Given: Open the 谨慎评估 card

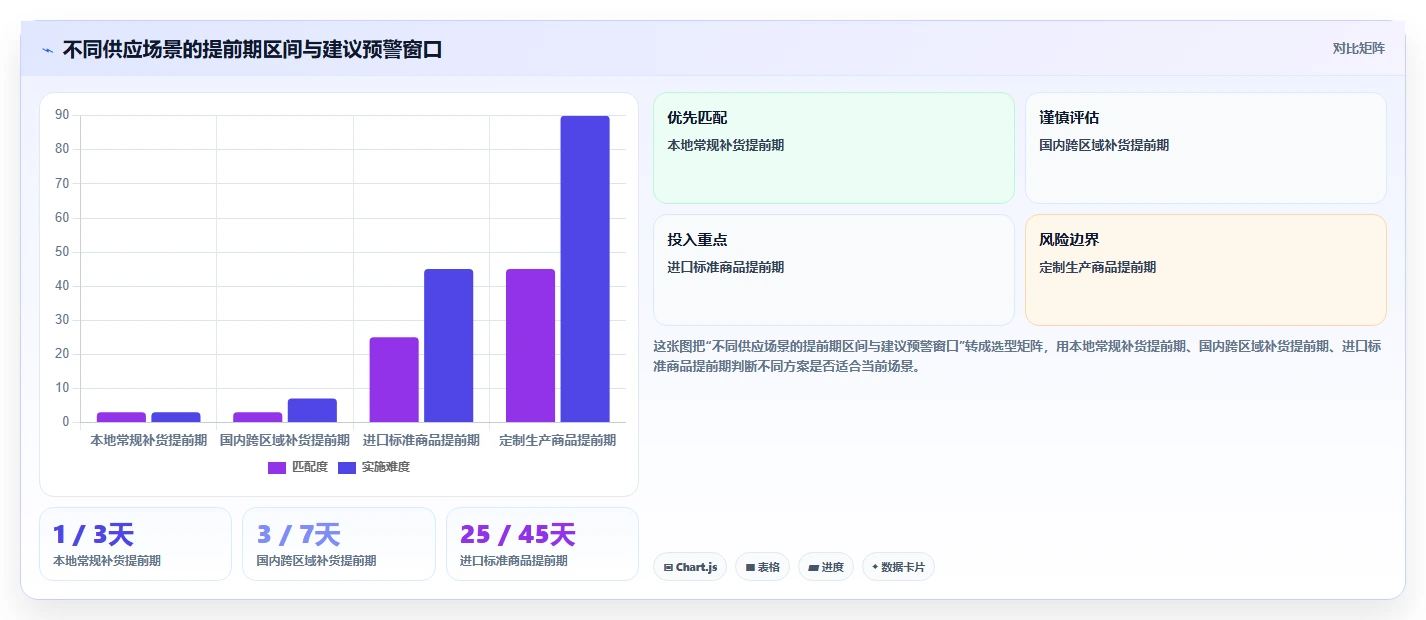Looking at the screenshot, I should tap(1206, 148).
